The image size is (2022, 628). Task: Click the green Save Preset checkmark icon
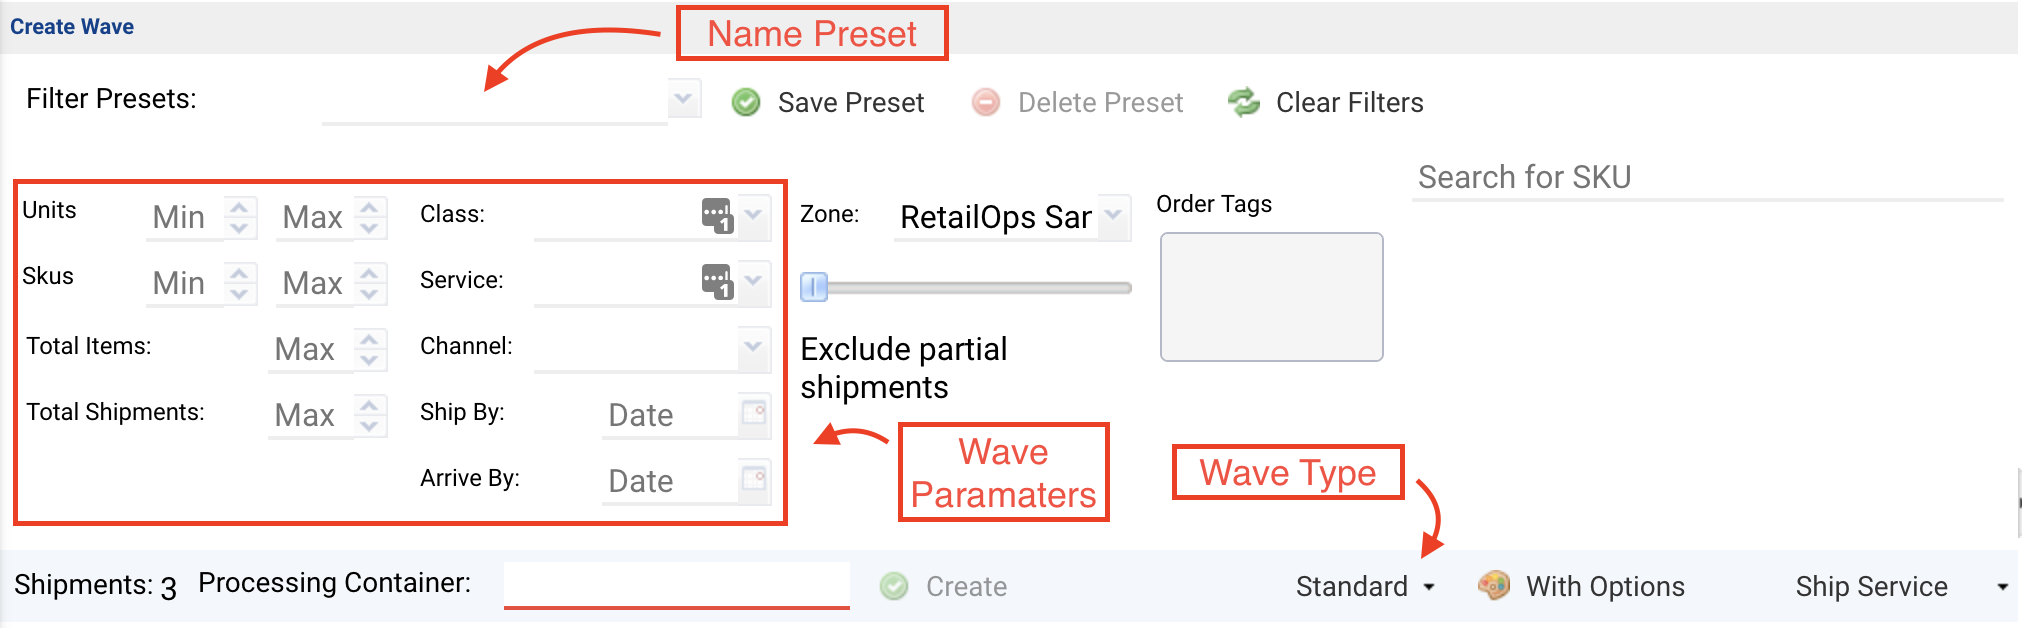pyautogui.click(x=746, y=102)
